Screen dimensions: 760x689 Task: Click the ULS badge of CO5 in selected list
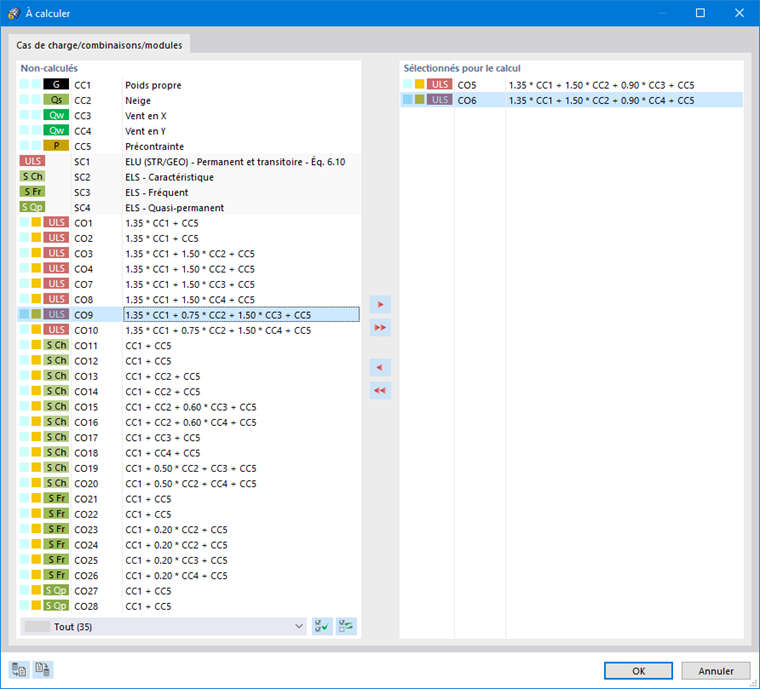440,84
